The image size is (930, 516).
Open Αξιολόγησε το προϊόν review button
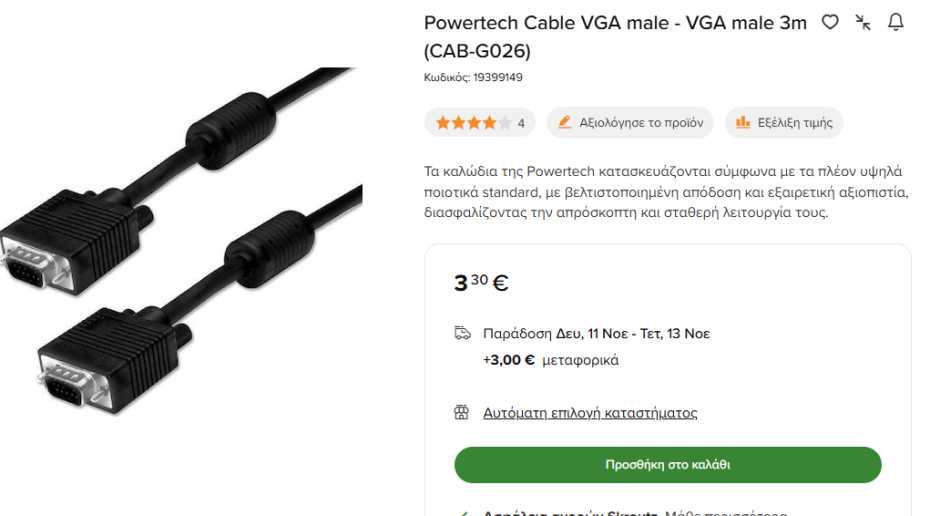[630, 123]
